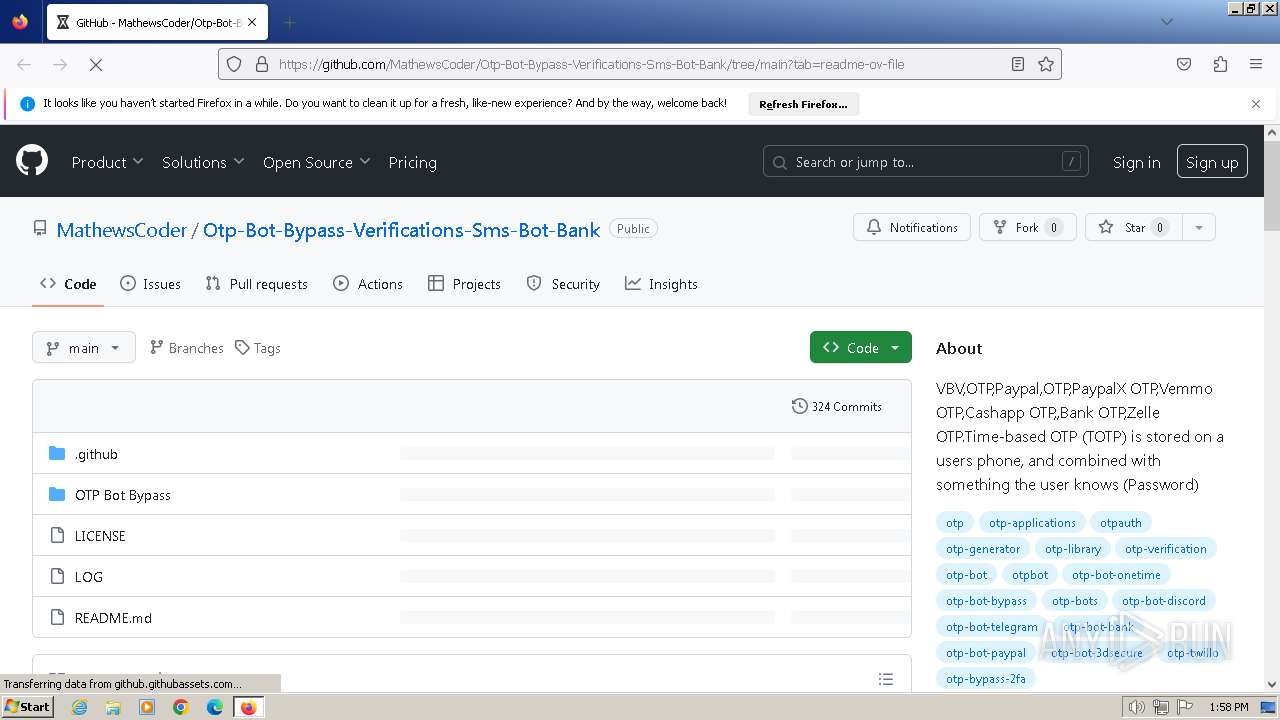Open the Security tab
1280x720 pixels.
[563, 284]
